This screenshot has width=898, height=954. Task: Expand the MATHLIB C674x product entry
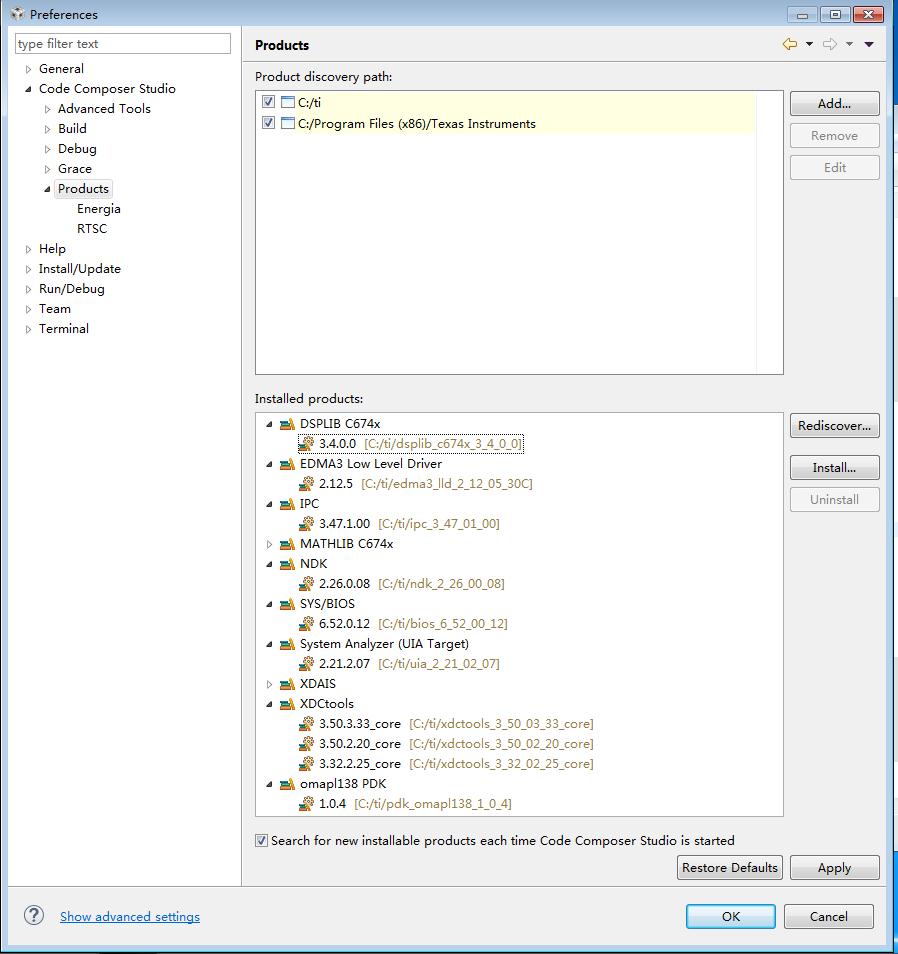pos(270,545)
